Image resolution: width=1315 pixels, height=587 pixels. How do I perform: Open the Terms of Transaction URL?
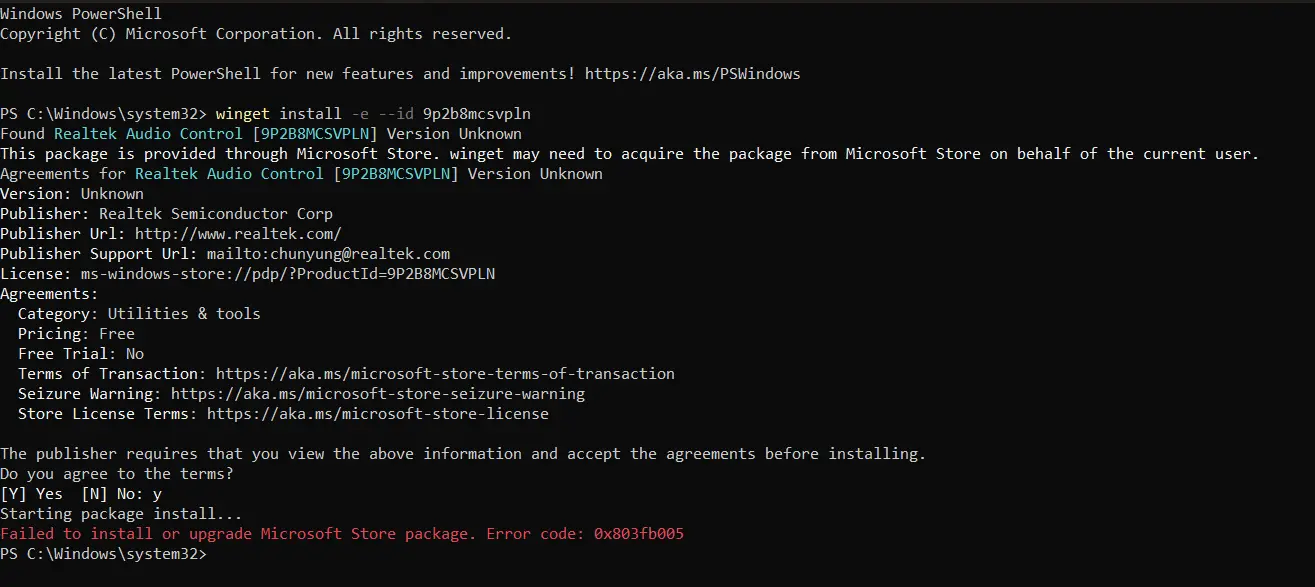point(445,374)
